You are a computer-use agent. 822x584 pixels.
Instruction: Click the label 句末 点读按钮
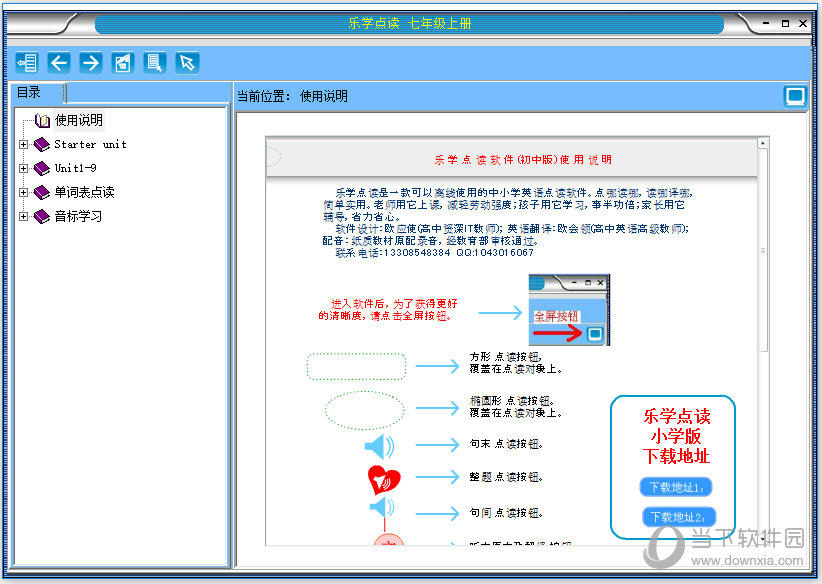[x=506, y=444]
